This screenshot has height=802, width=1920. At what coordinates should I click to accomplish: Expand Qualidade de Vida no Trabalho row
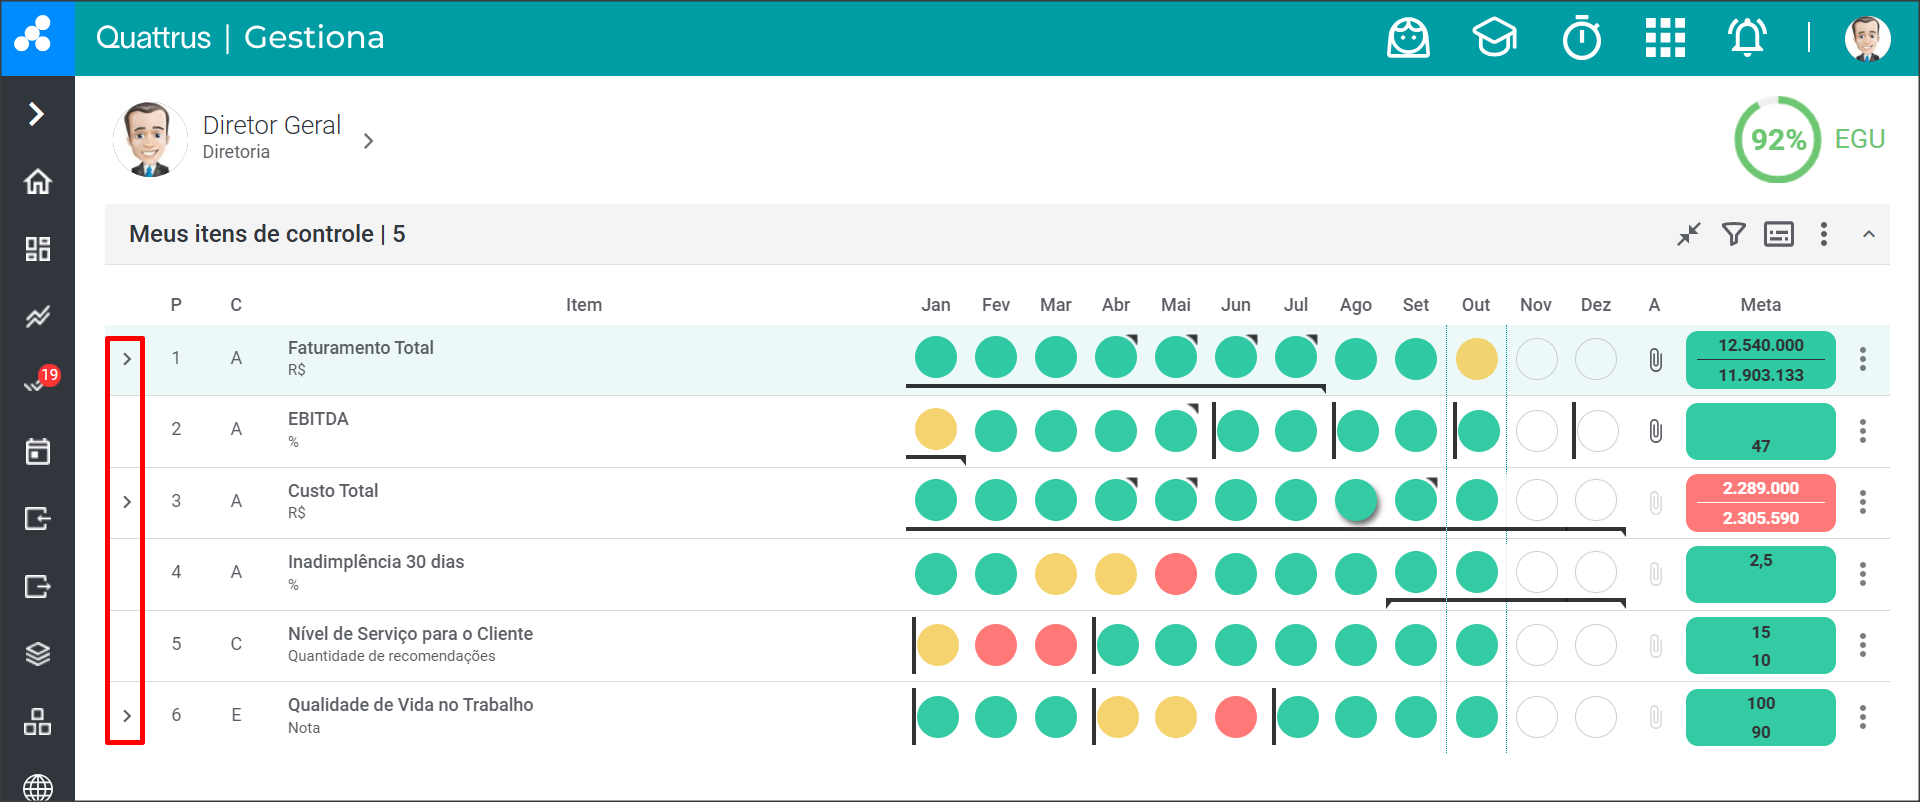pos(127,716)
